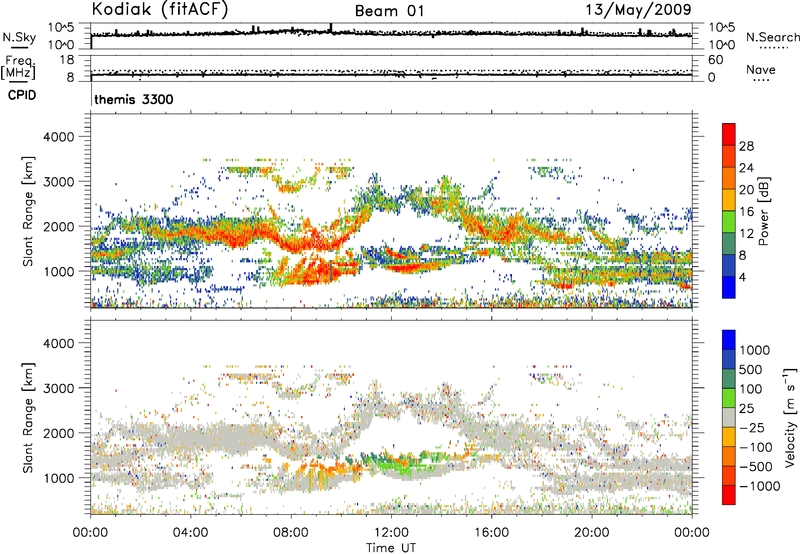The height and width of the screenshot is (554, 800).
Task: Click the 'Time UT' axis title
Action: coord(391,548)
